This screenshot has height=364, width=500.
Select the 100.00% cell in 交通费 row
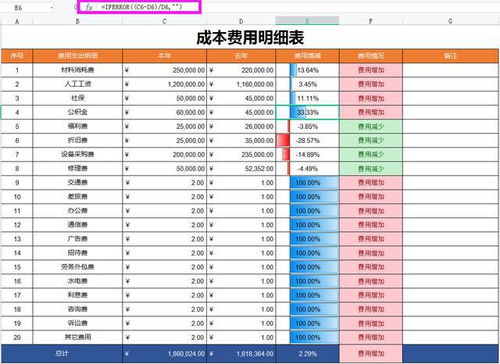pyautogui.click(x=307, y=182)
